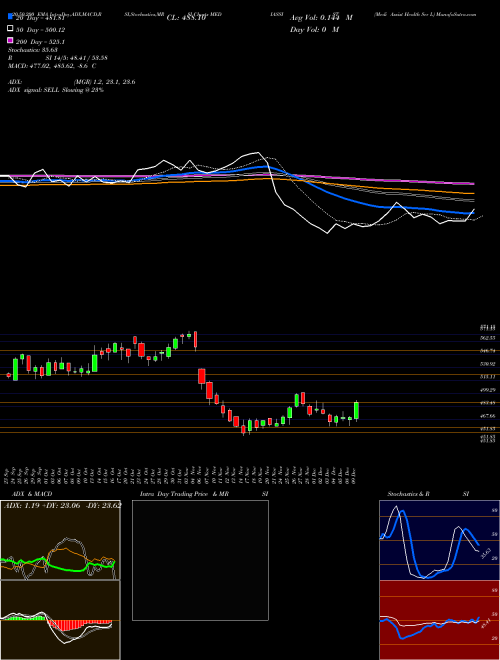The image size is (500, 660).
Task: Click the 'ADX signal: SELL' text
Action: [x=56, y=90]
